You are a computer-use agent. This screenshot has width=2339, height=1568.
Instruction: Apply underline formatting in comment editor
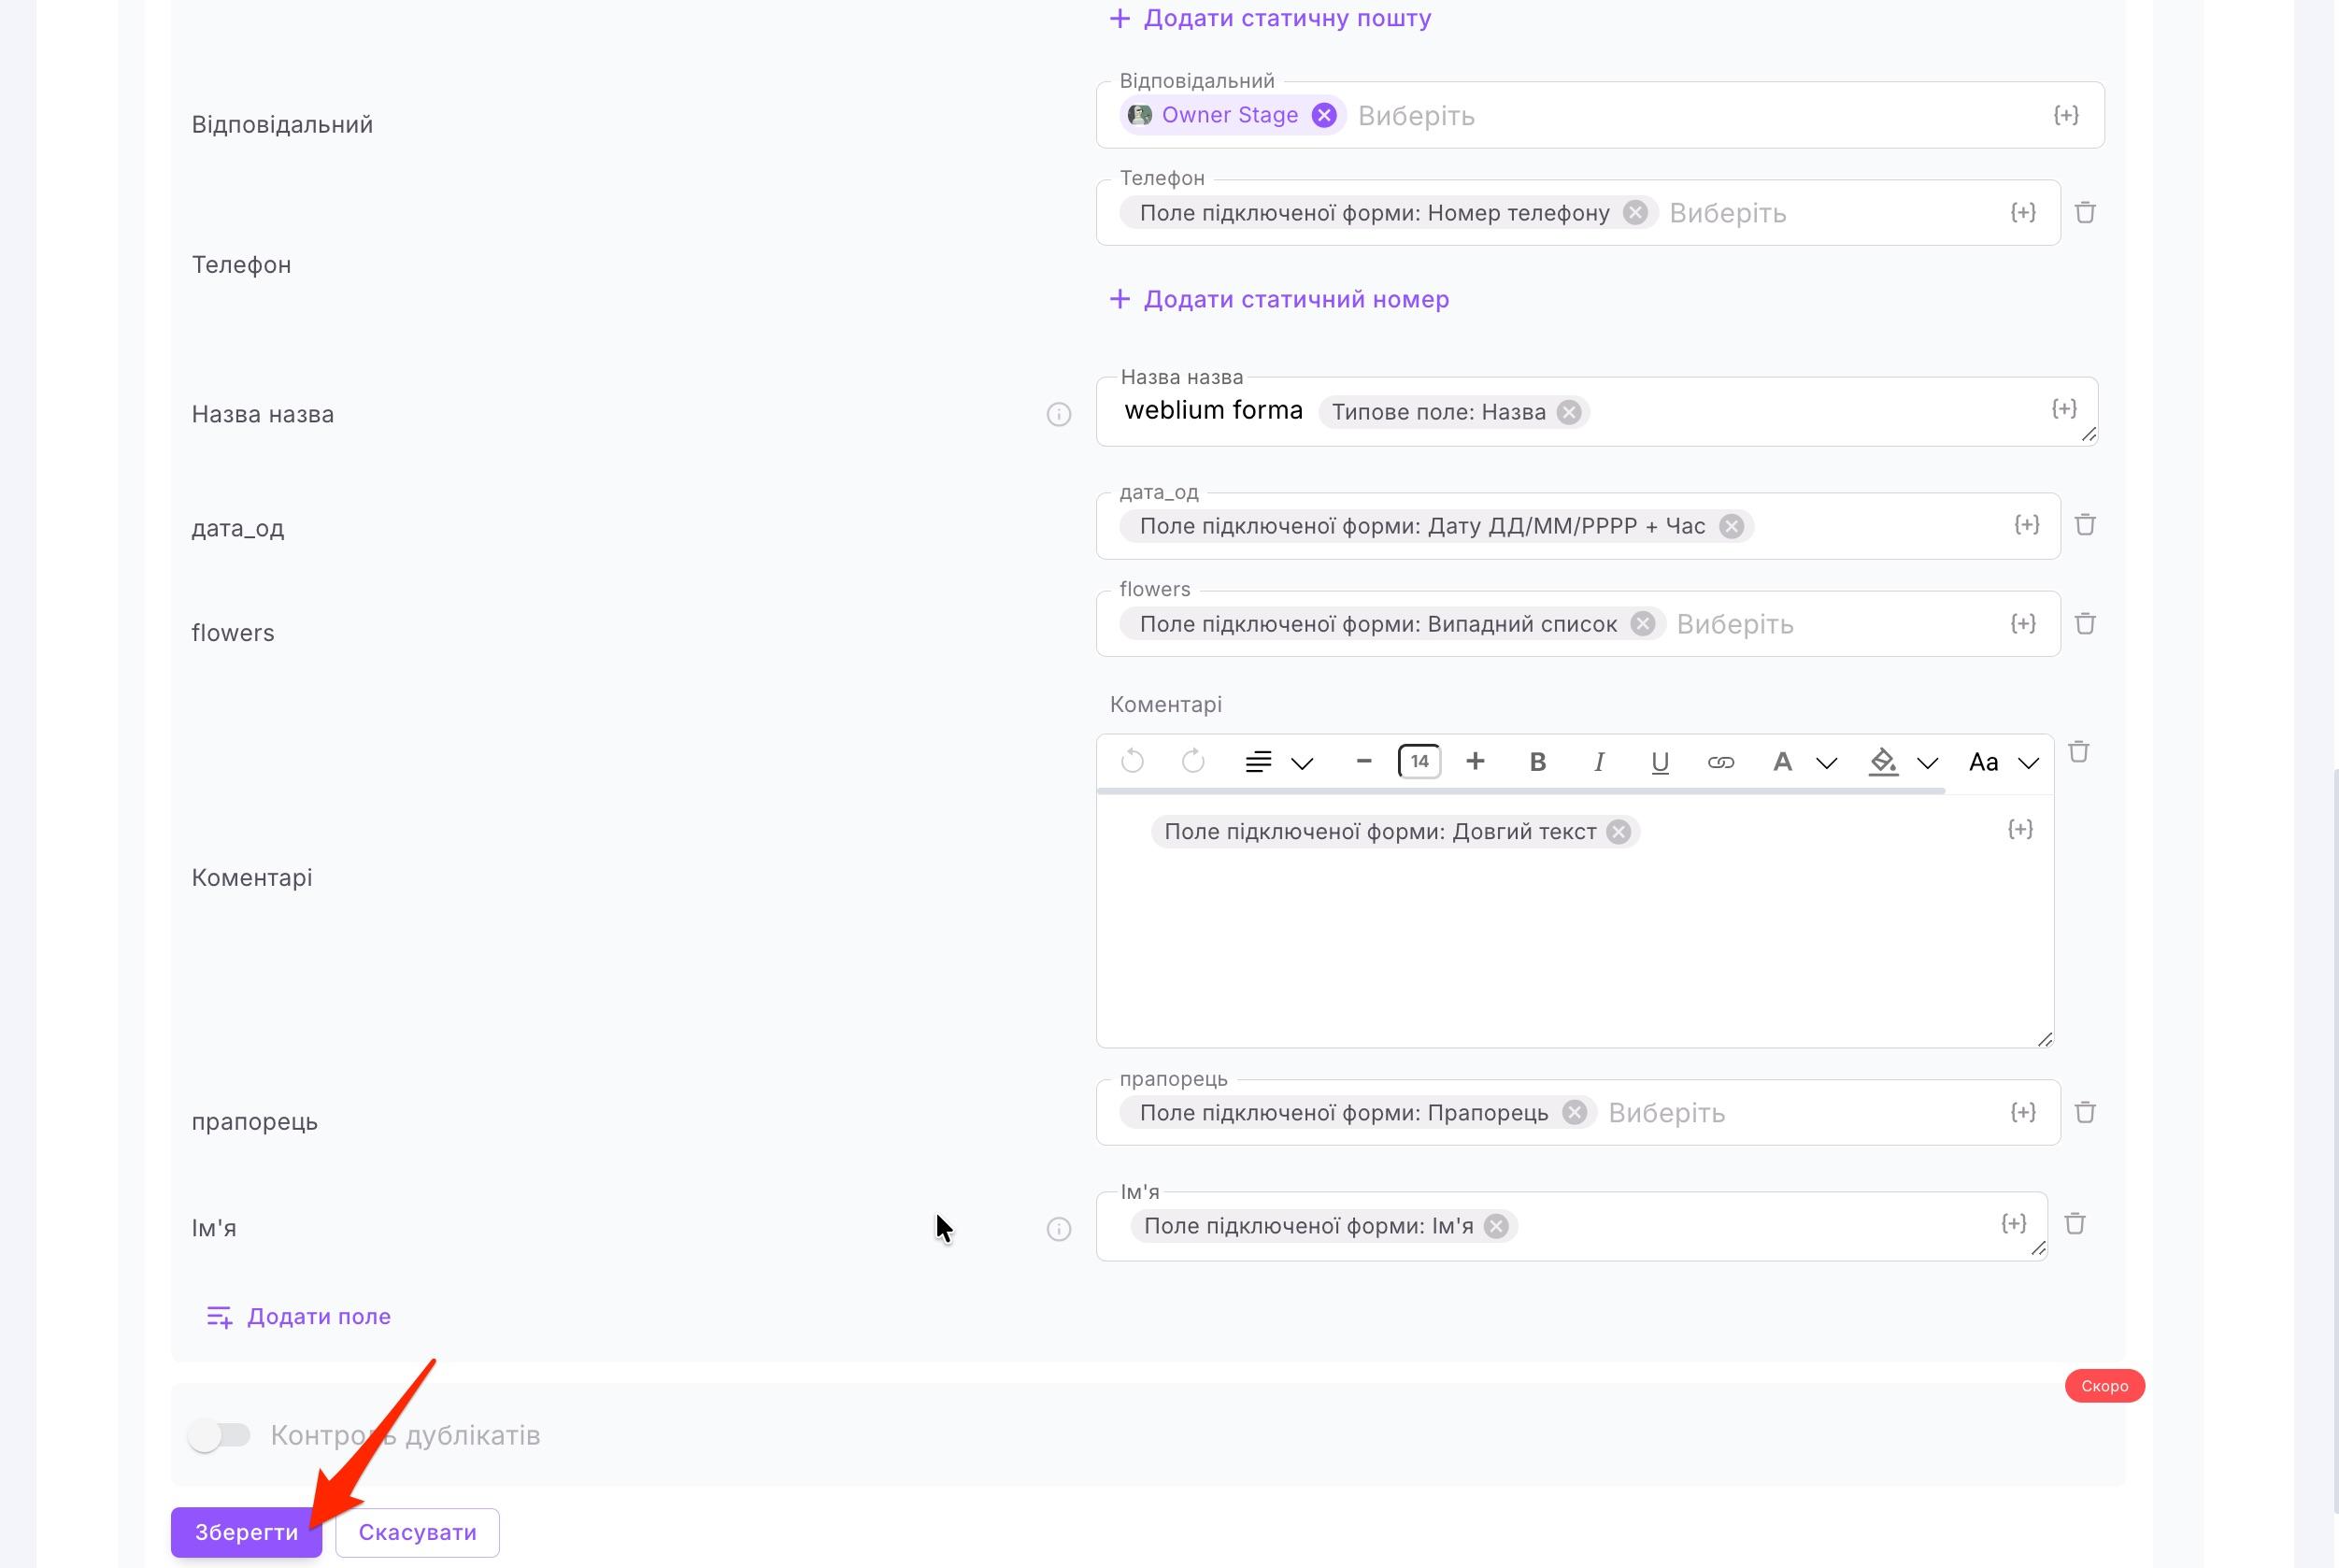1660,763
